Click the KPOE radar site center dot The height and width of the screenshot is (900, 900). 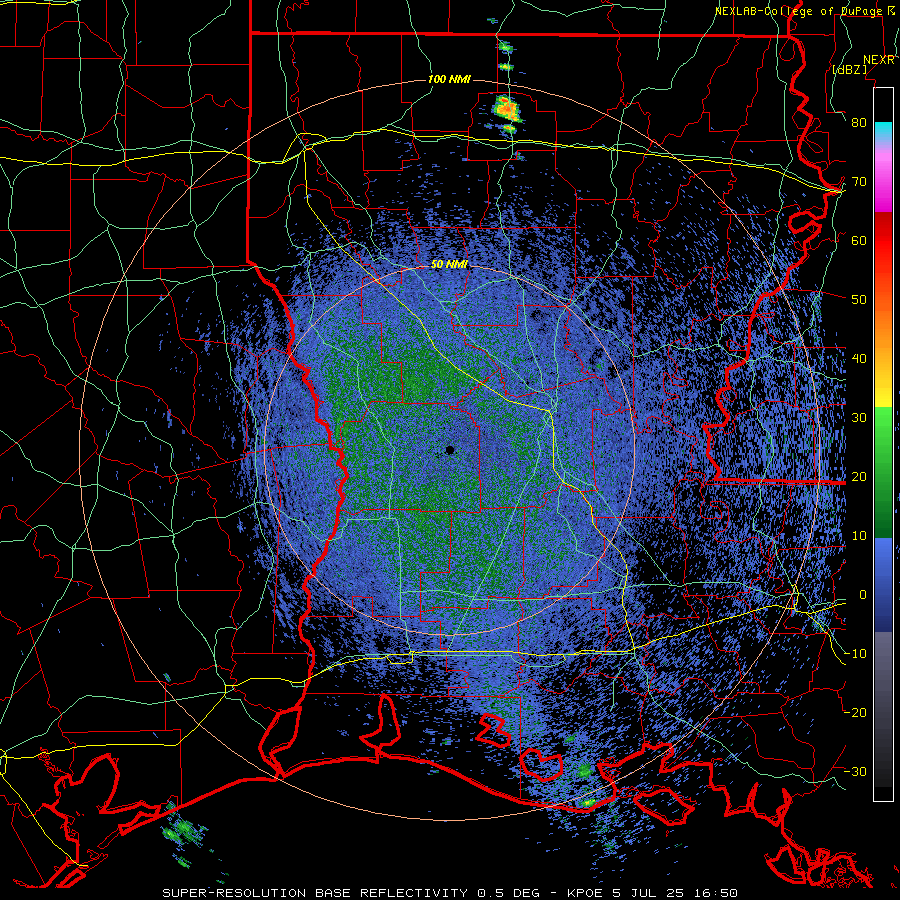click(450, 450)
